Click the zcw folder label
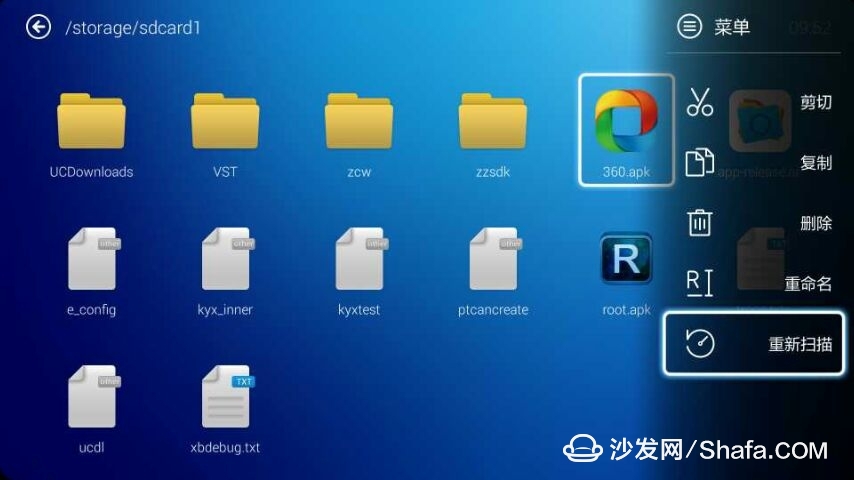The height and width of the screenshot is (480, 854). (x=359, y=172)
